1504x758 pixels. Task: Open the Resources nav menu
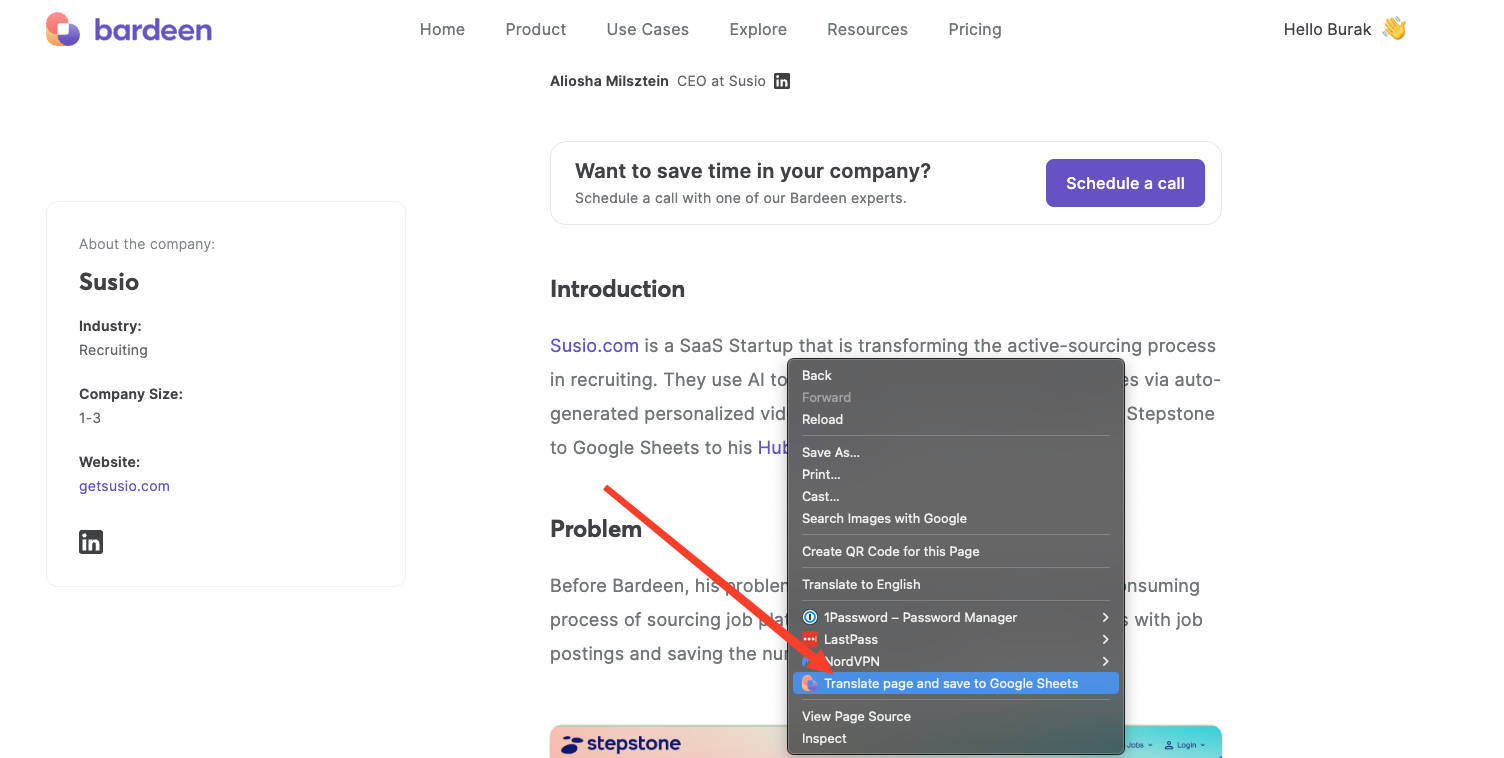868,29
